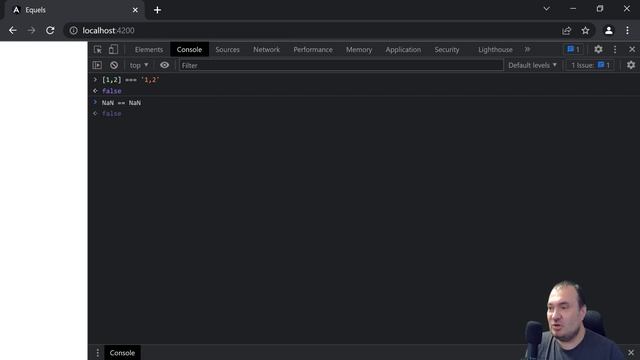This screenshot has height=360, width=640.
Task: Clear the console
Action: pos(114,65)
